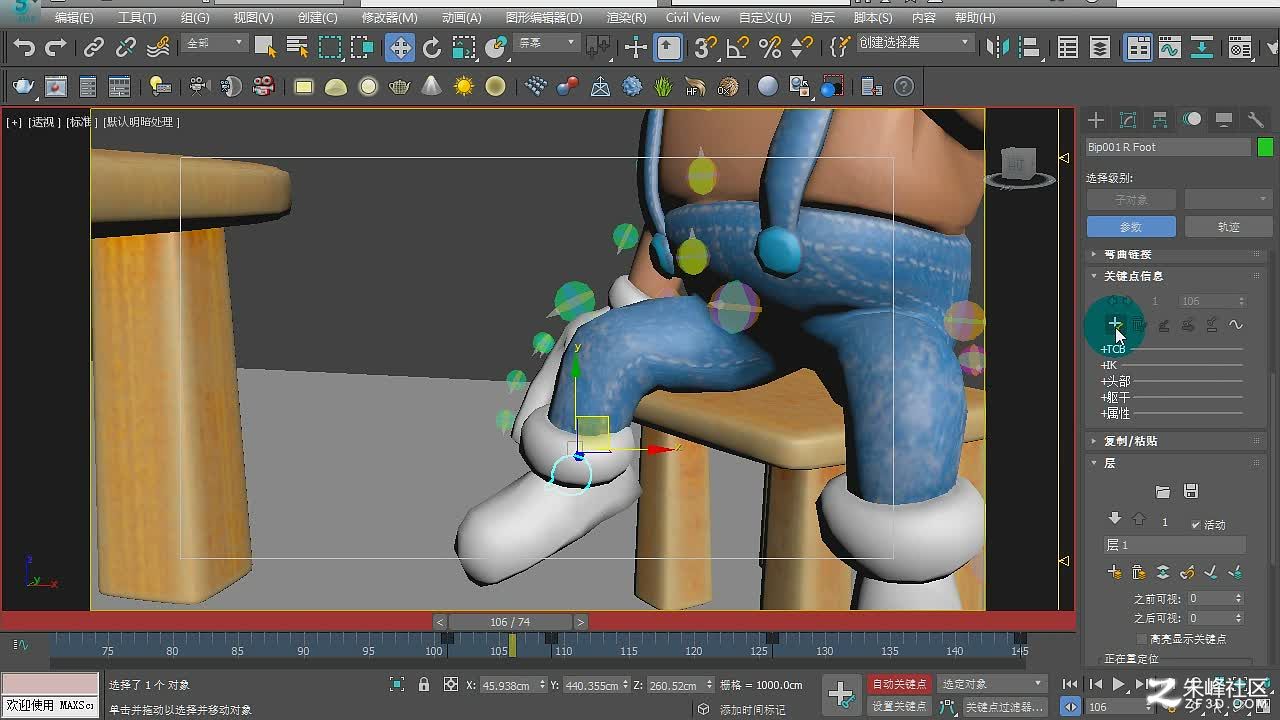
Task: Click the help question mark icon
Action: pyautogui.click(x=904, y=87)
